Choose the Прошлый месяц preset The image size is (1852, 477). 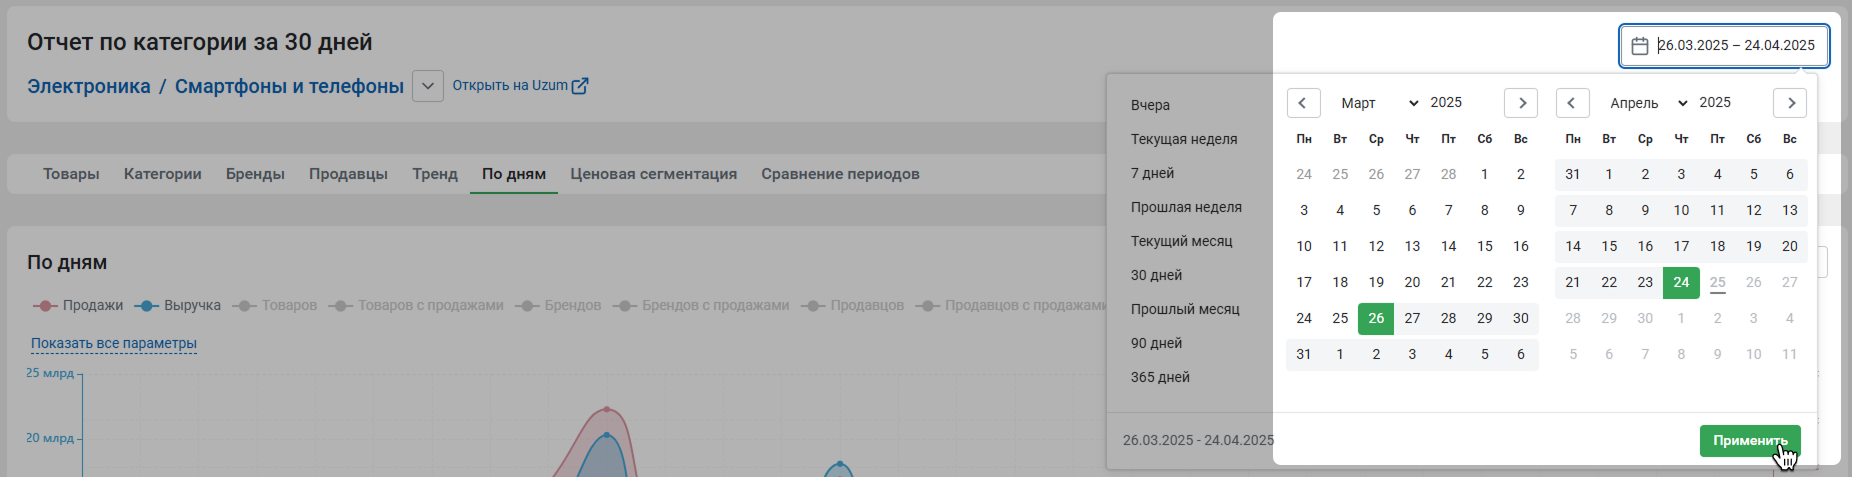click(x=1185, y=309)
